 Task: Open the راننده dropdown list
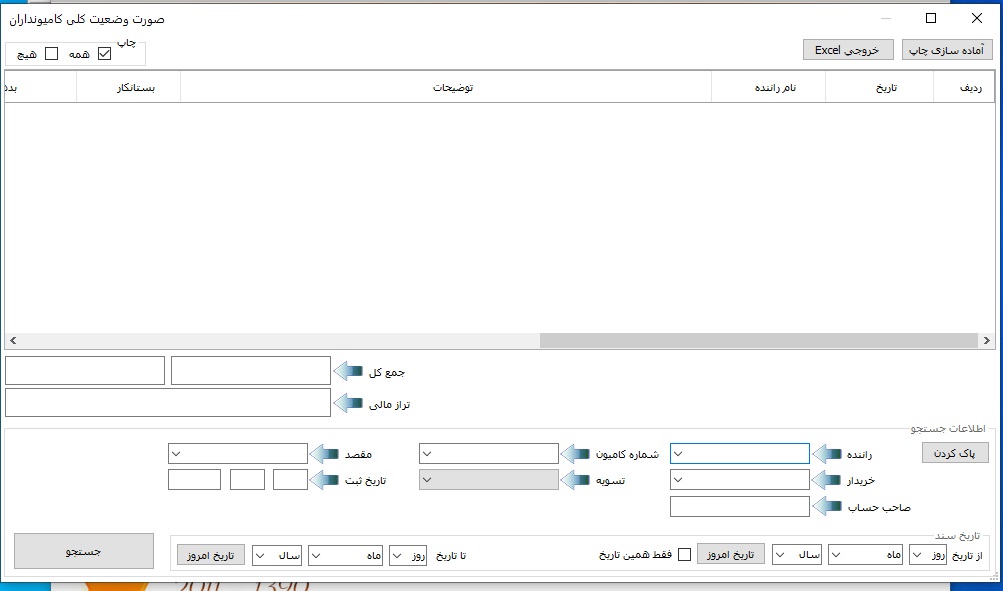[x=679, y=454]
